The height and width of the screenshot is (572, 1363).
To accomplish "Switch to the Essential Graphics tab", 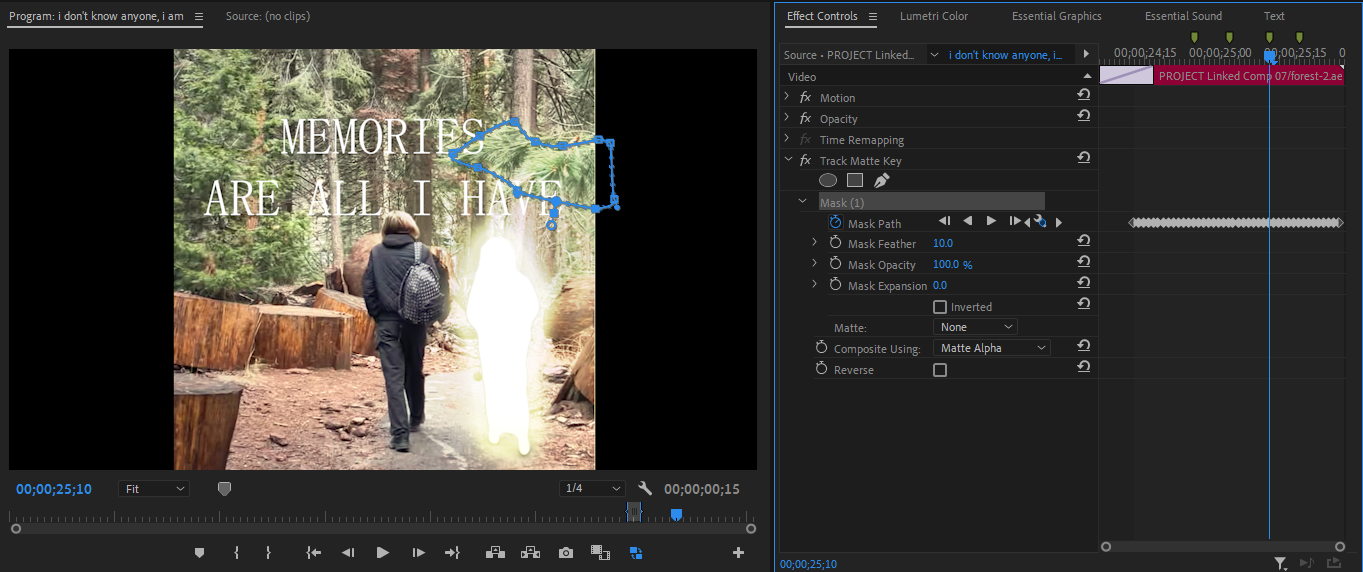I will [x=1056, y=16].
